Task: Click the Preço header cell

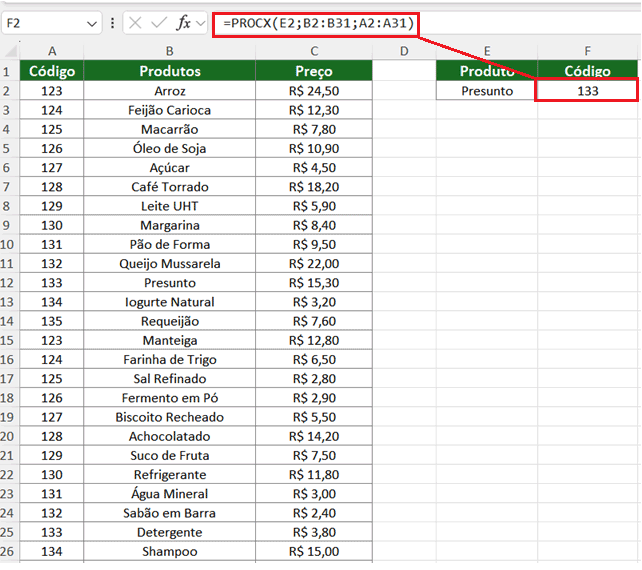Action: coord(314,71)
